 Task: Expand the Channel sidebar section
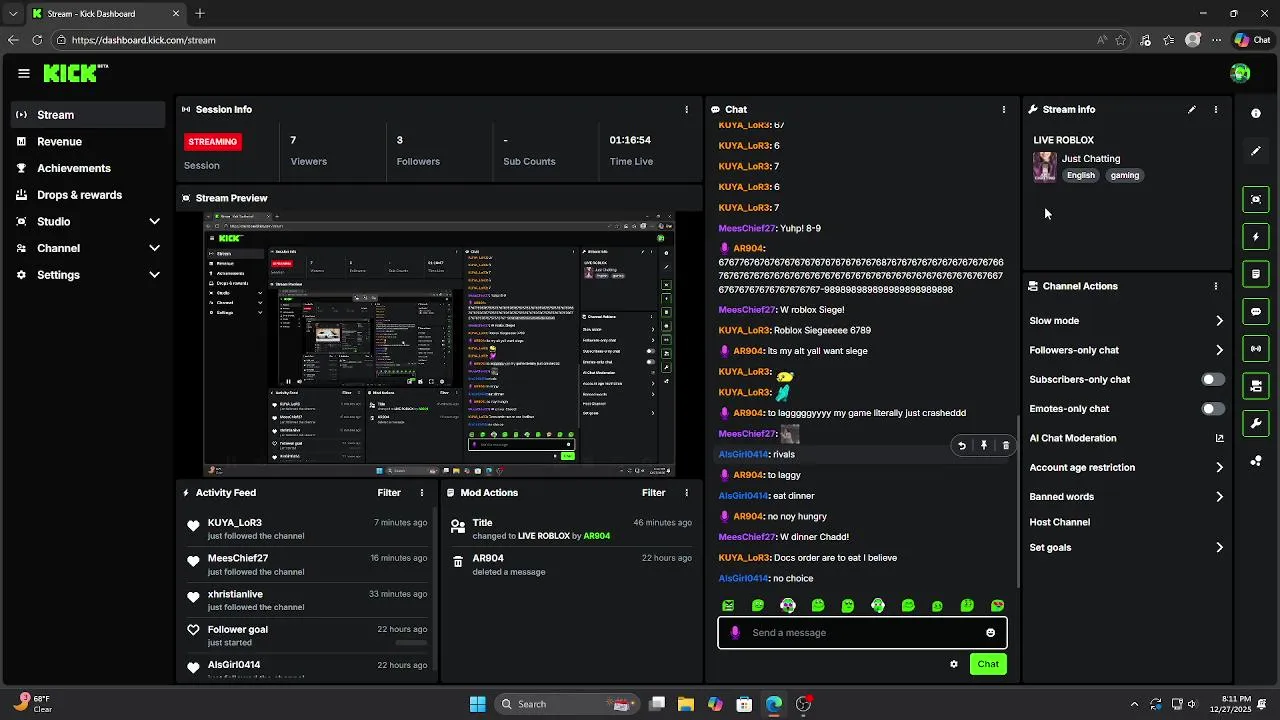(154, 248)
